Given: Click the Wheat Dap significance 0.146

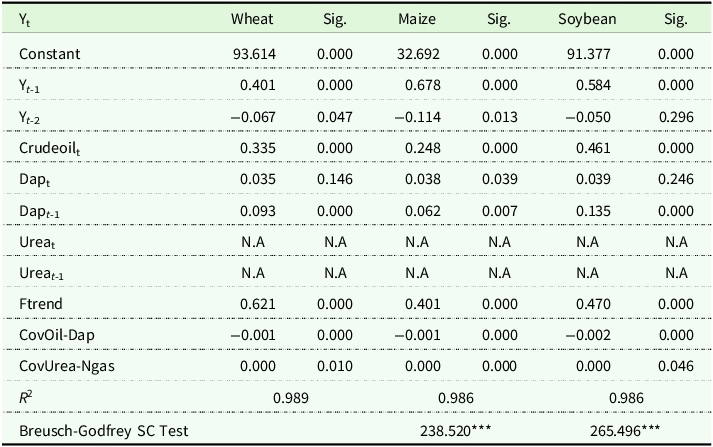Looking at the screenshot, I should coord(343,179).
